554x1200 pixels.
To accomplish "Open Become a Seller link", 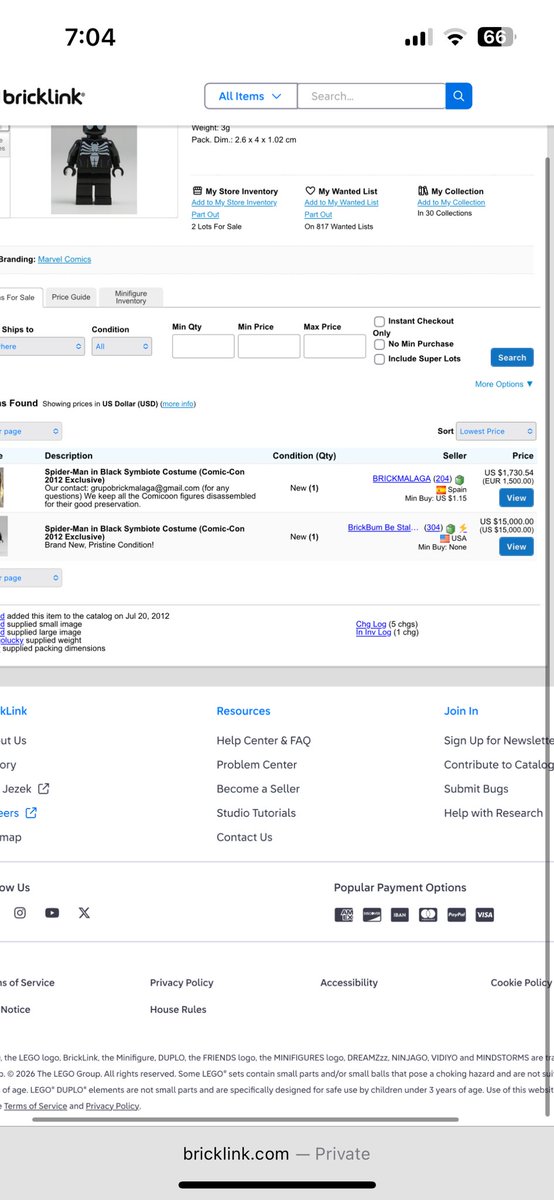I will [x=258, y=789].
